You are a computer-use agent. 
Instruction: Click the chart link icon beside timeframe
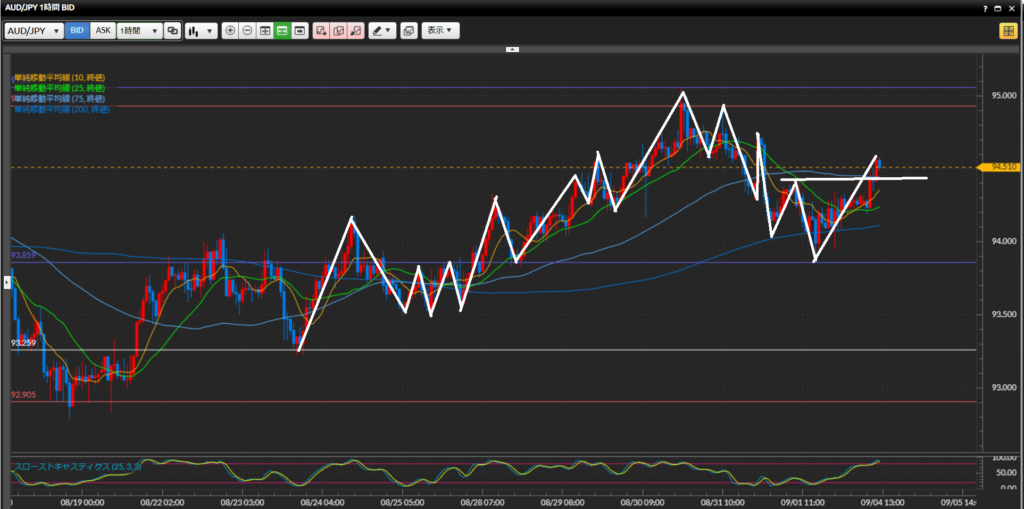point(173,31)
